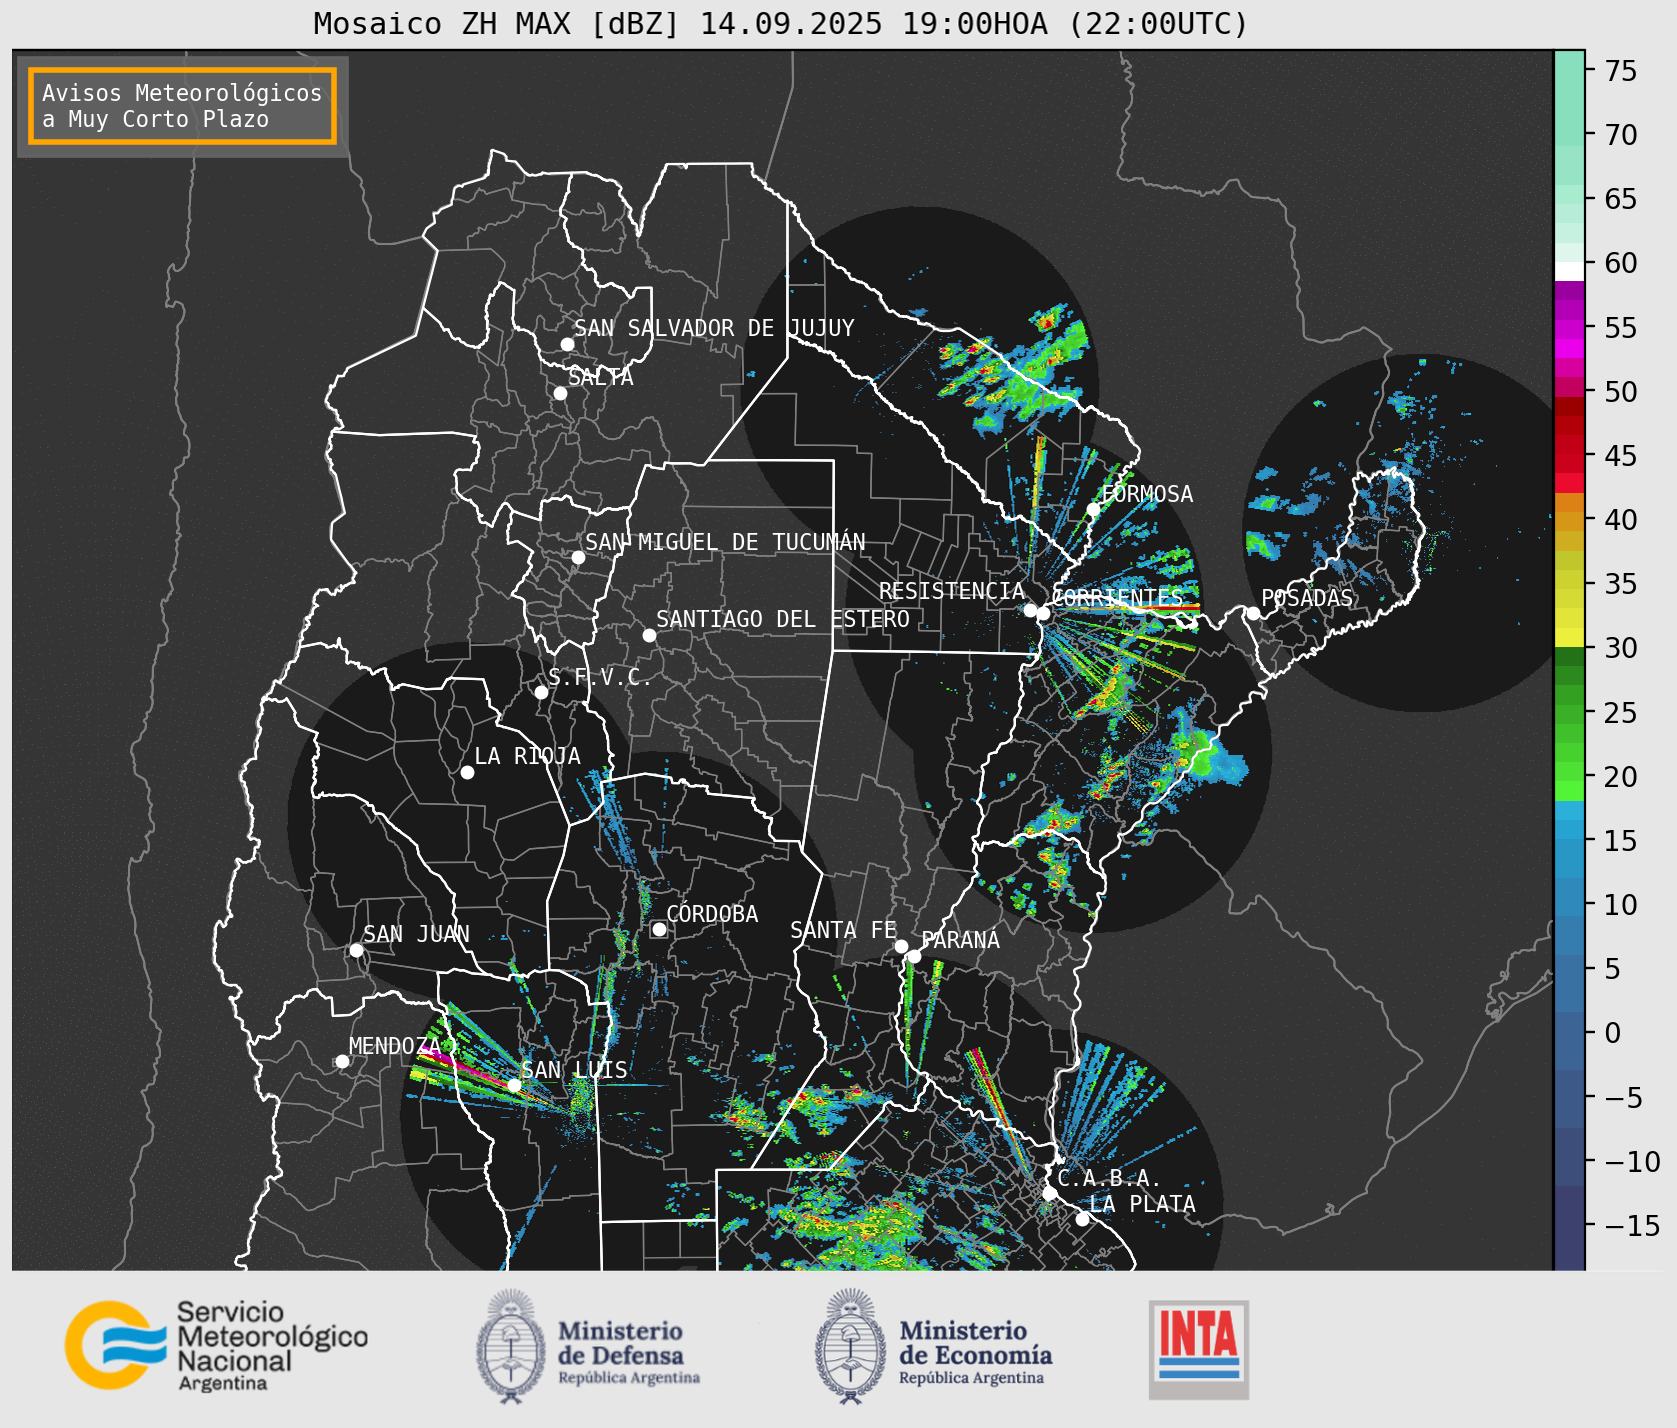The image size is (1677, 1428).
Task: Select the Resistencia city dot
Action: point(1030,609)
